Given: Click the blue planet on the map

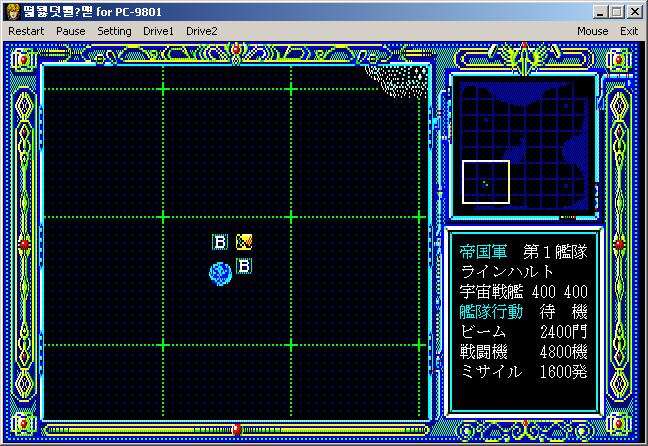Looking at the screenshot, I should 220,274.
